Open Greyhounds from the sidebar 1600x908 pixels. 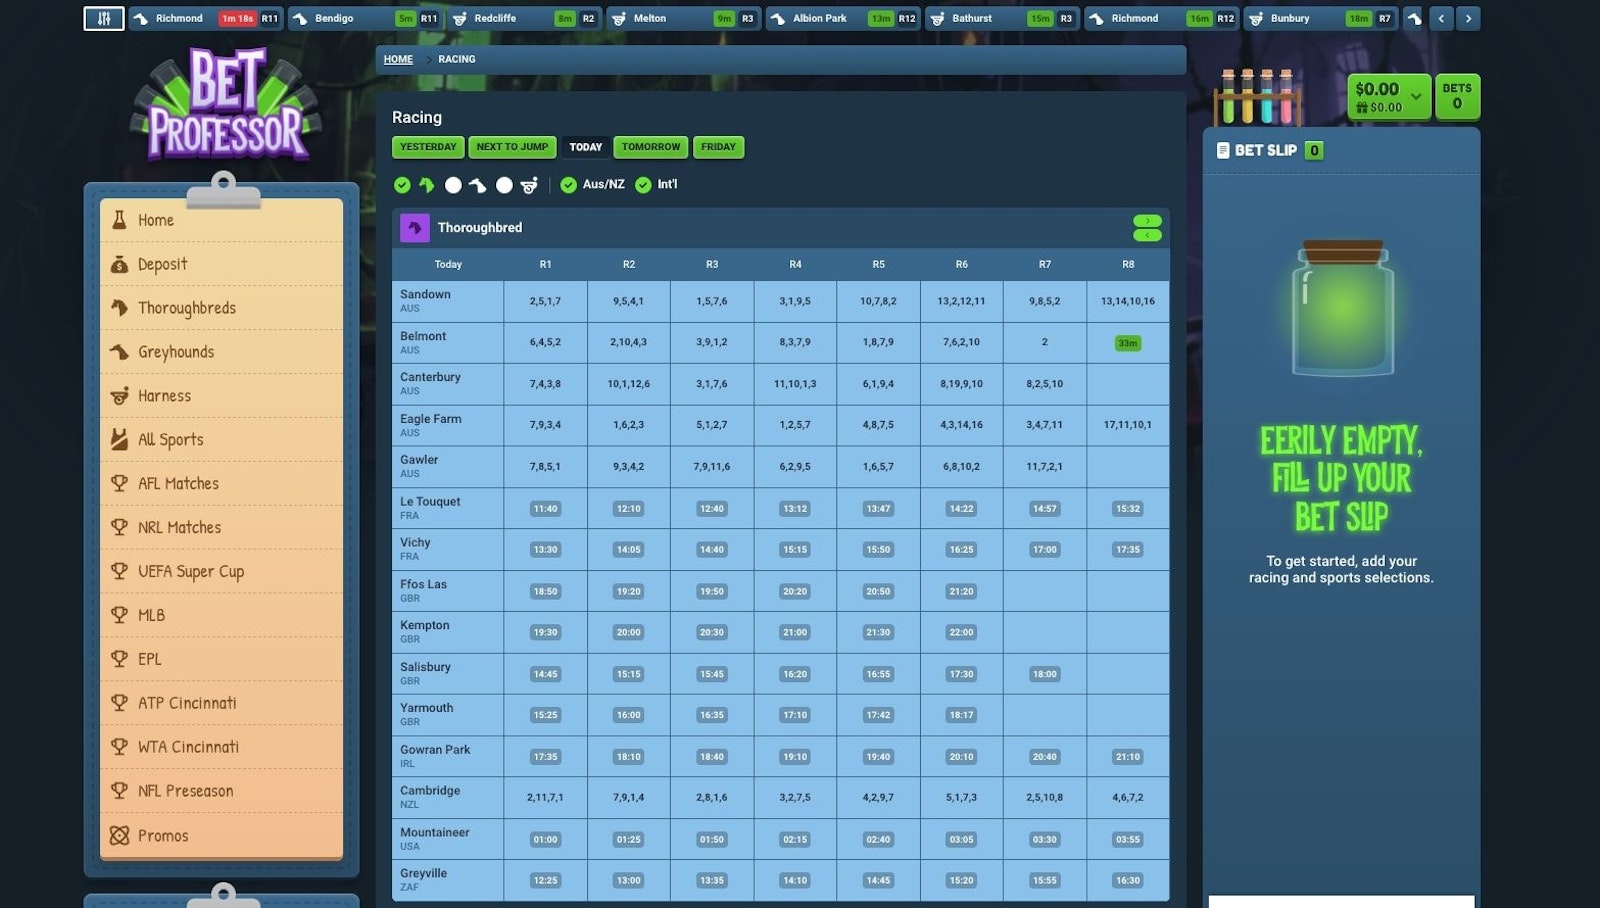pyautogui.click(x=117, y=352)
